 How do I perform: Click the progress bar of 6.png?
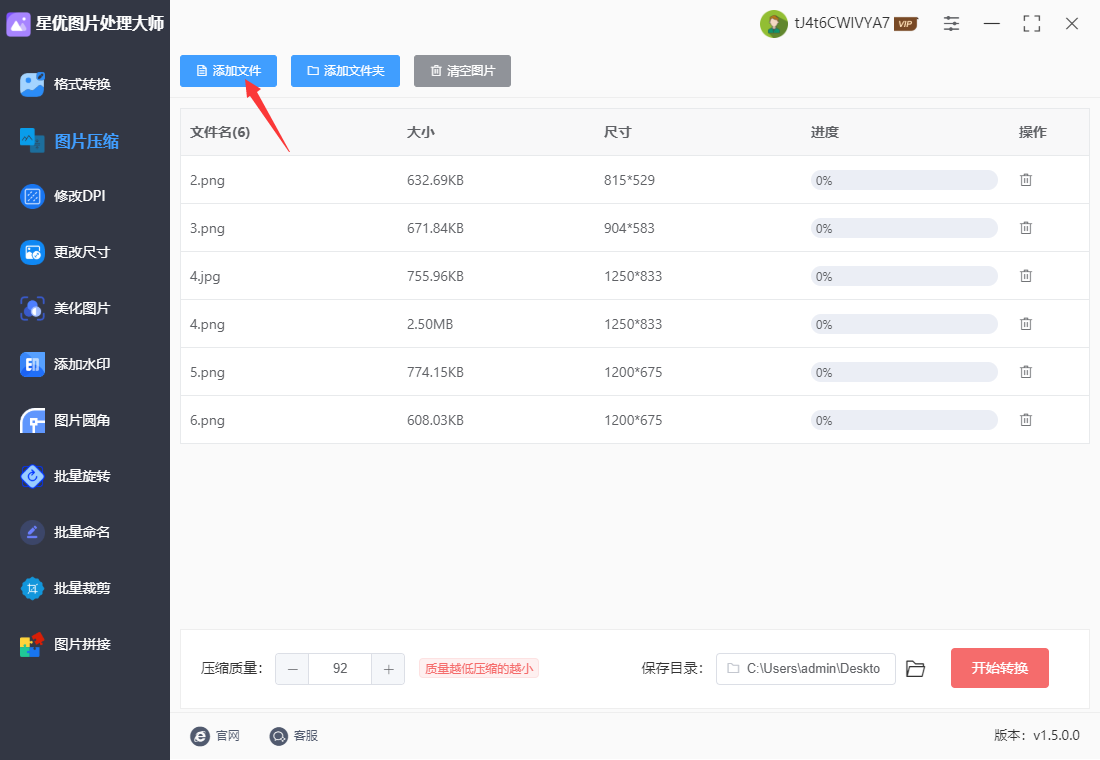click(904, 420)
